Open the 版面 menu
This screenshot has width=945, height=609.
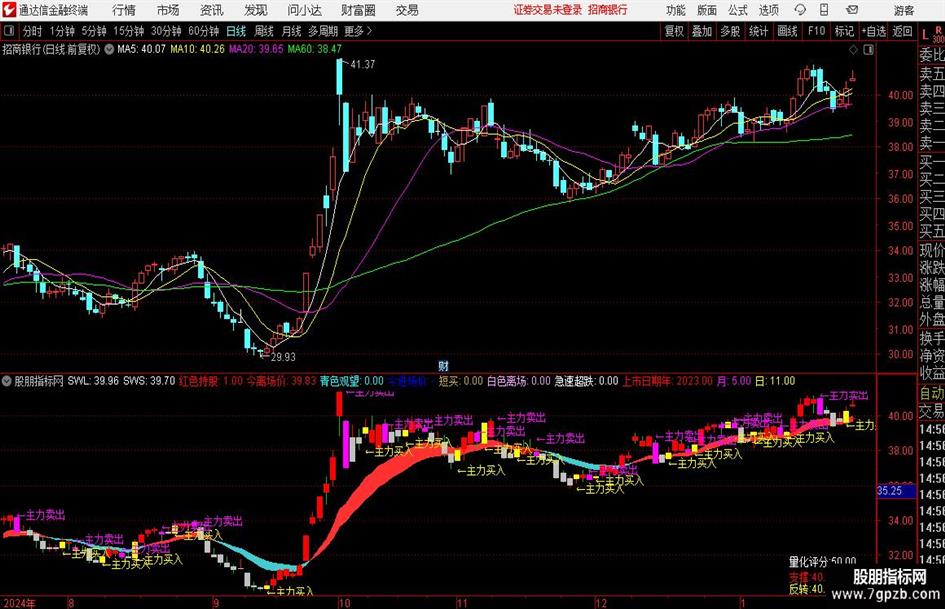coord(706,10)
